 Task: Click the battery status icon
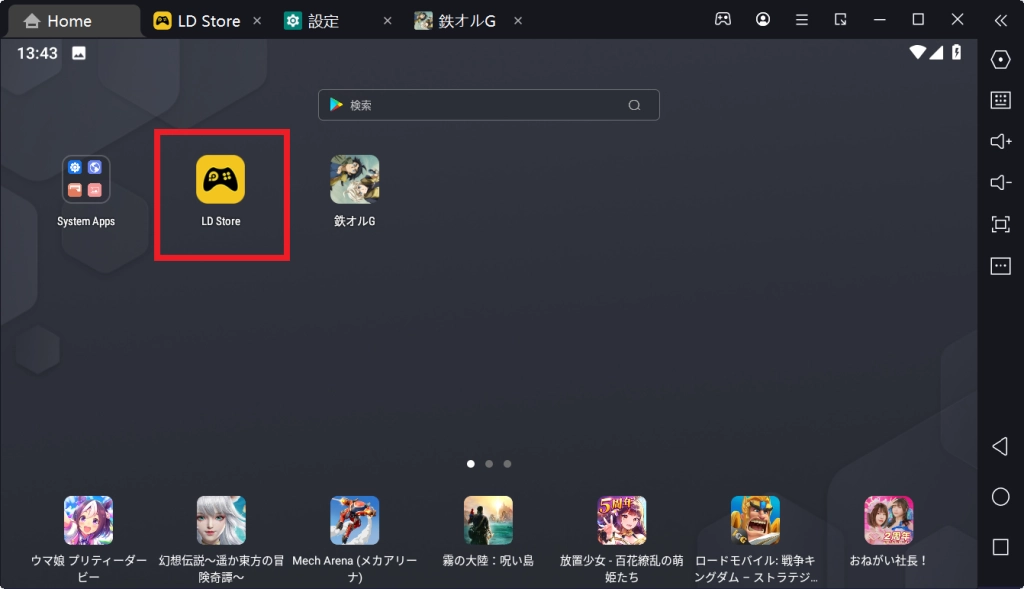click(x=957, y=52)
